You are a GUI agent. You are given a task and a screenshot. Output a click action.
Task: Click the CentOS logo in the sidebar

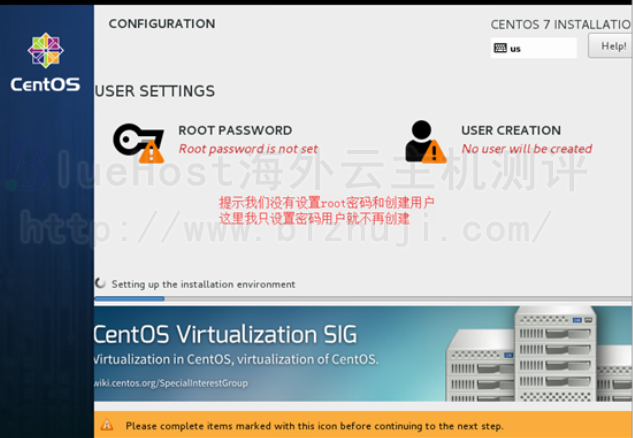46,50
